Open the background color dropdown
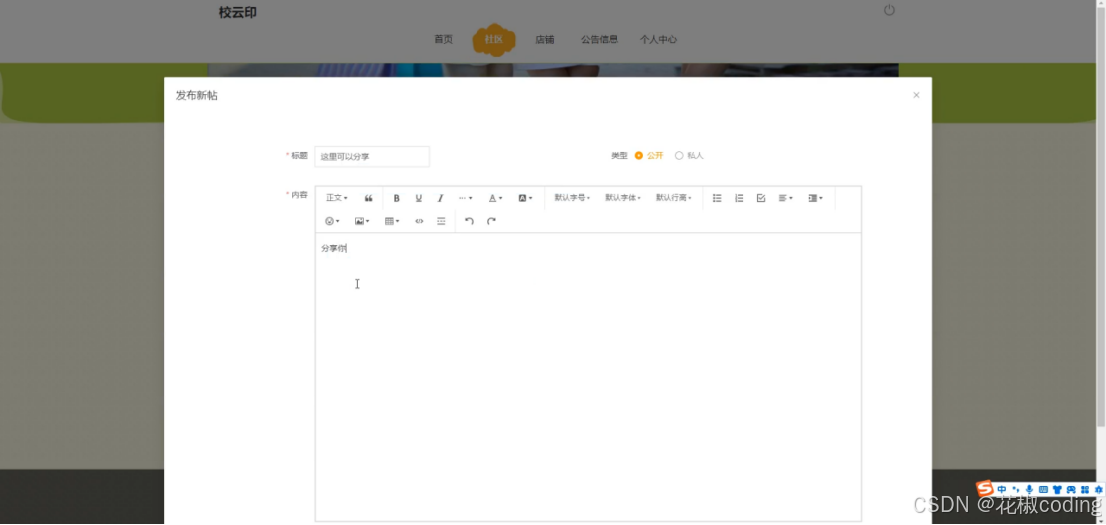 coord(525,198)
